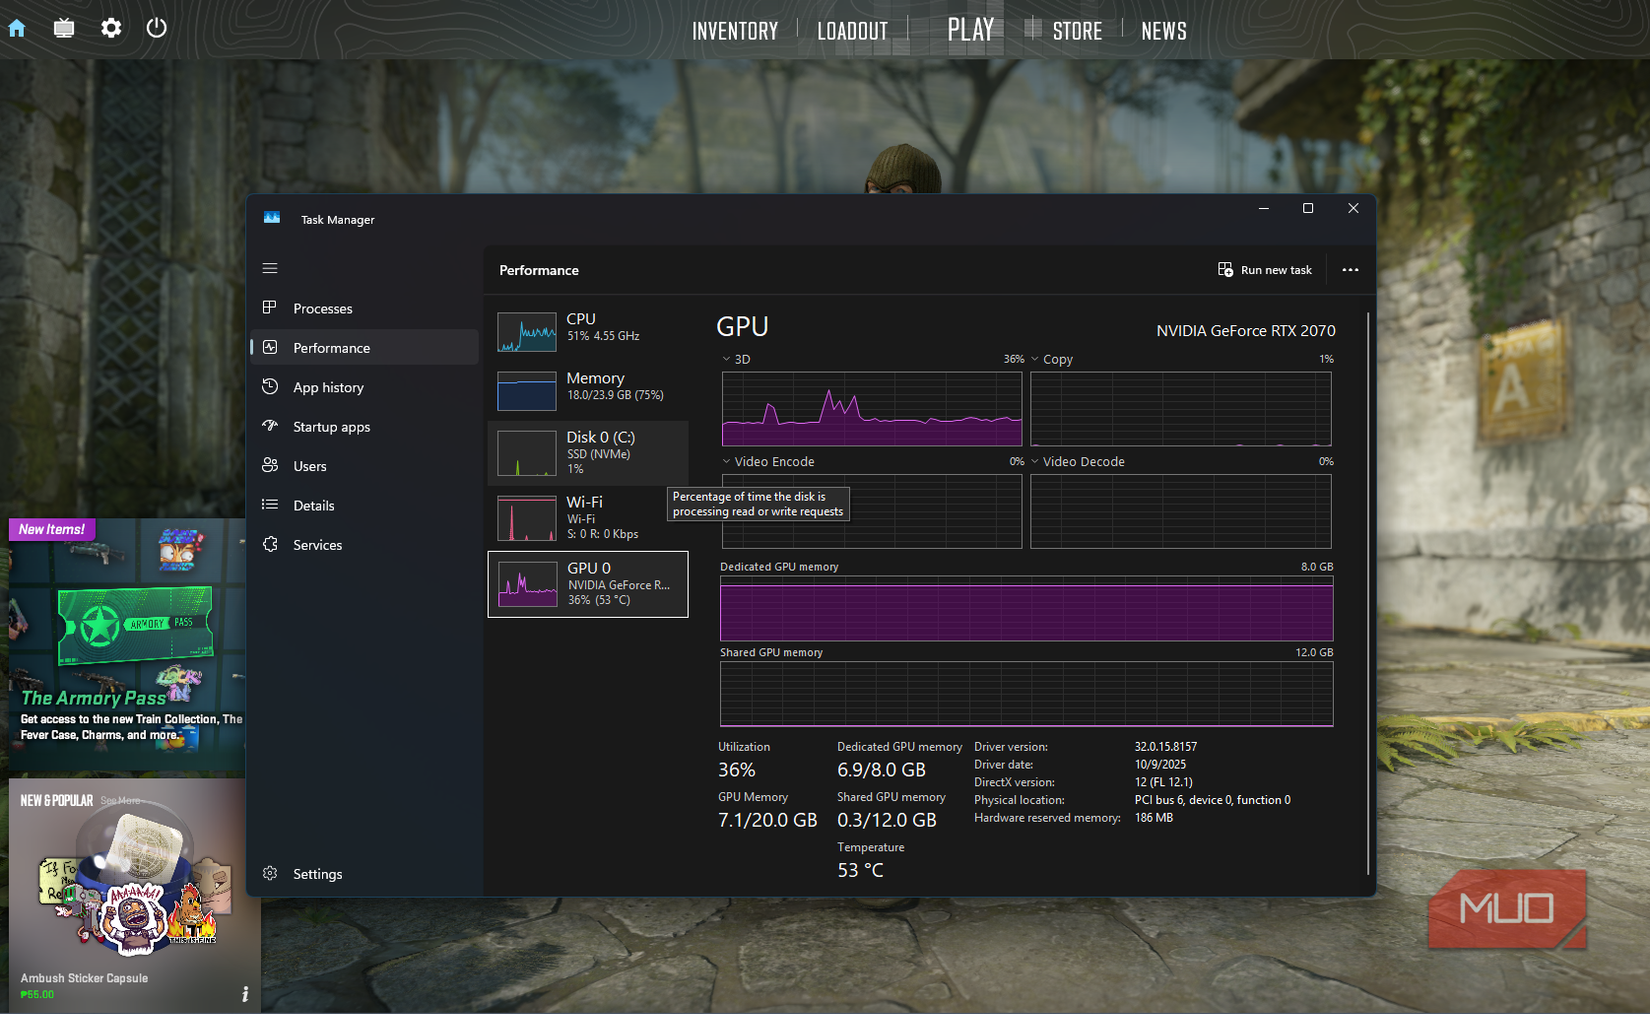Collapse the Copy graph section
This screenshot has height=1014, width=1650.
click(x=1036, y=359)
